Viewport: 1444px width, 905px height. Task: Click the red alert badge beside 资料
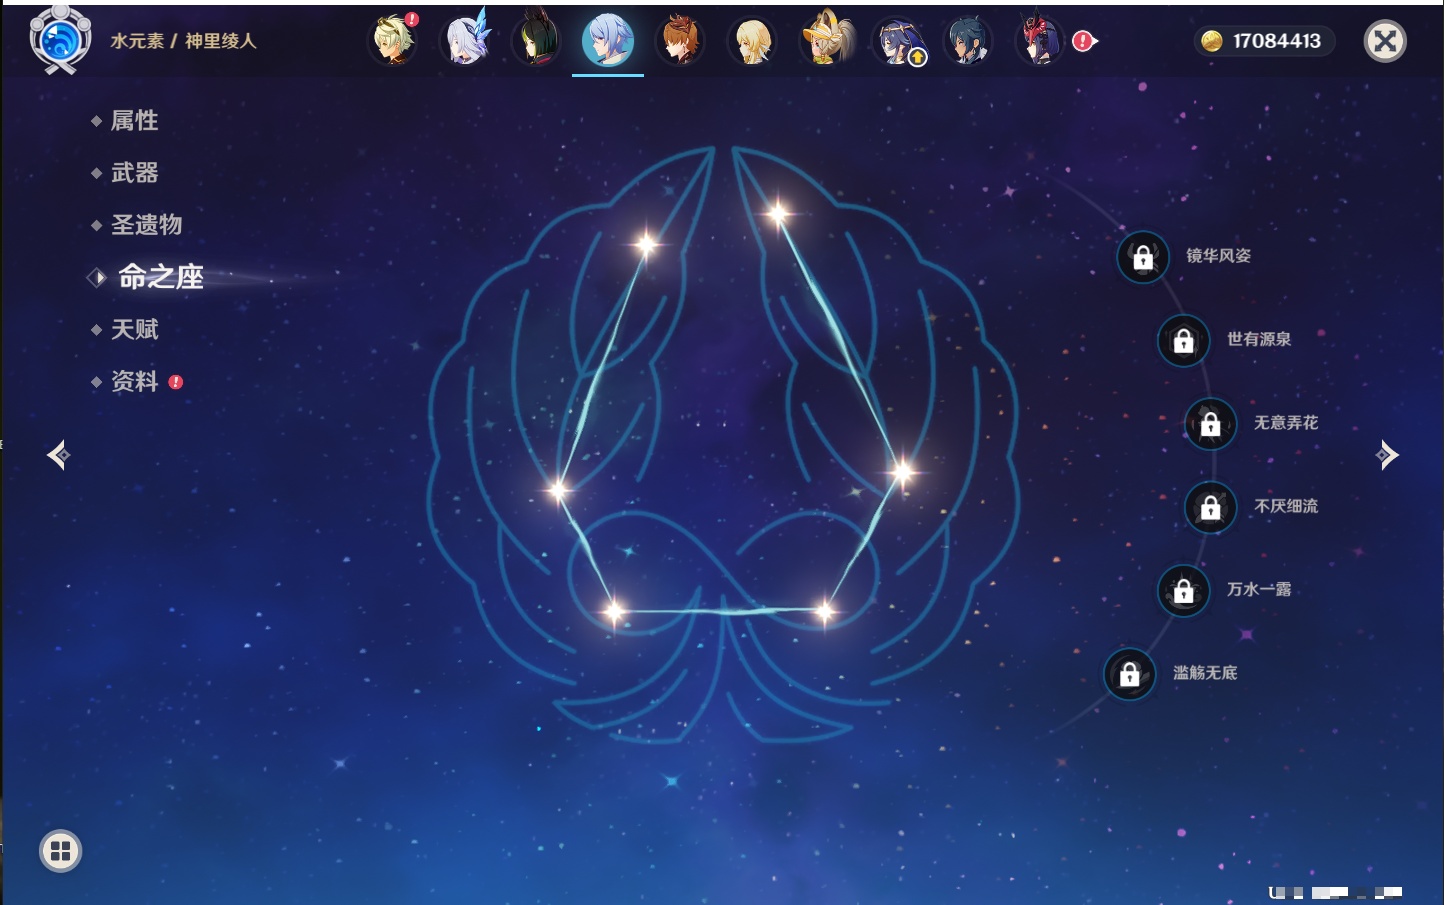point(176,382)
